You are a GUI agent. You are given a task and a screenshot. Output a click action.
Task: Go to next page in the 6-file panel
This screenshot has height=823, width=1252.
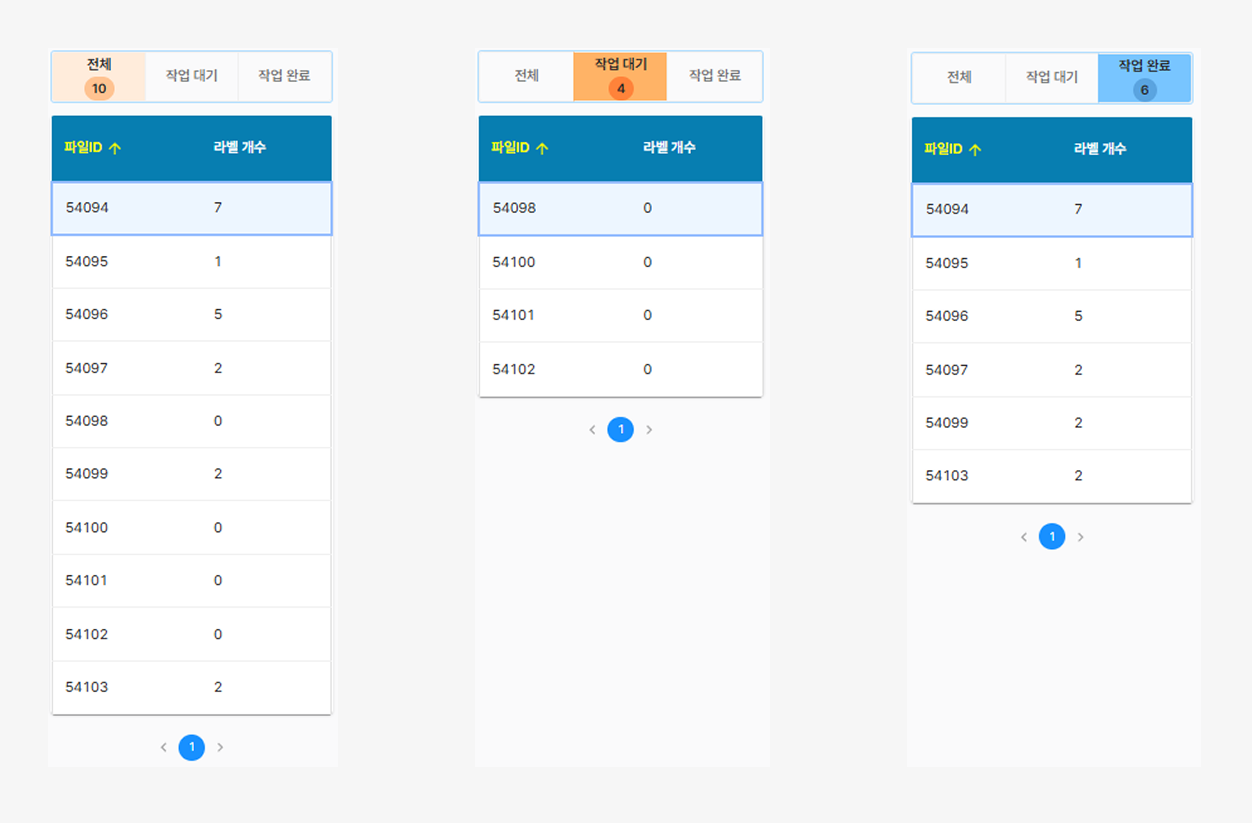[1080, 537]
